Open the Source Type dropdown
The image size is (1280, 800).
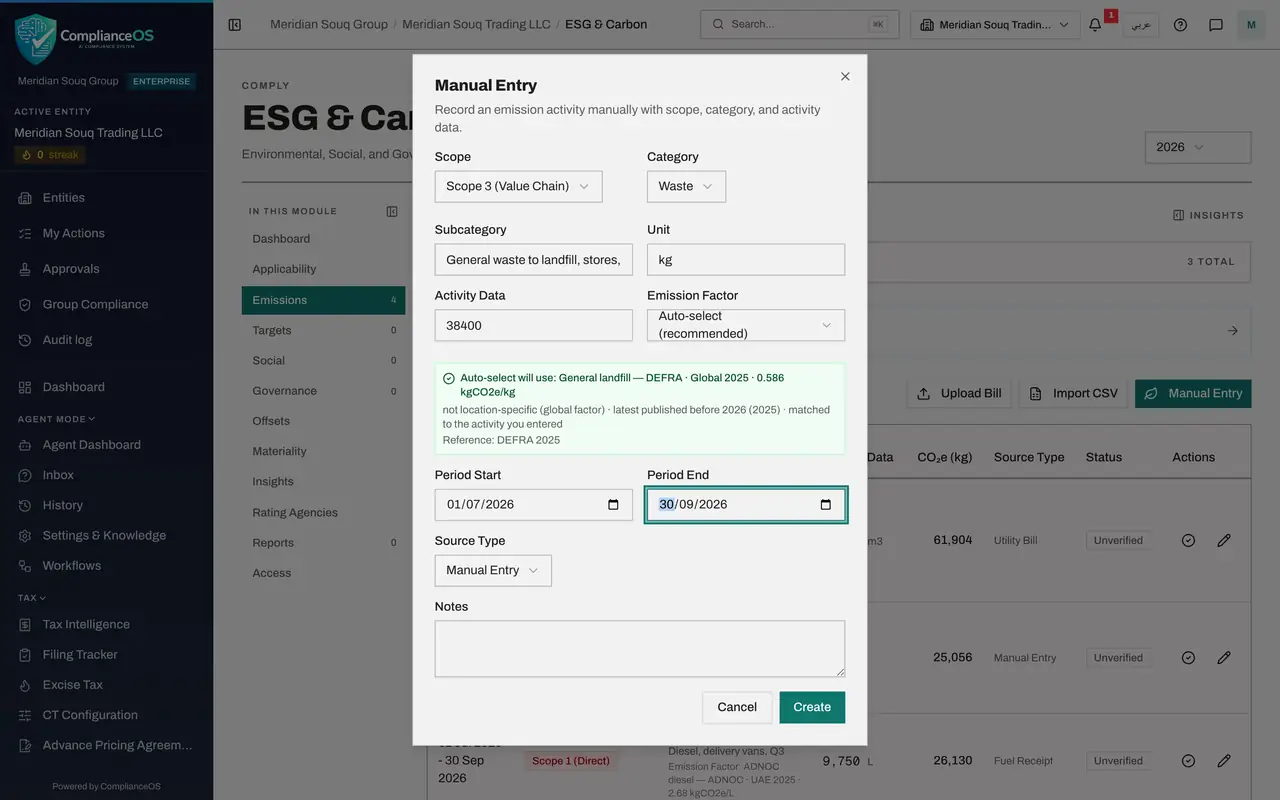[493, 570]
